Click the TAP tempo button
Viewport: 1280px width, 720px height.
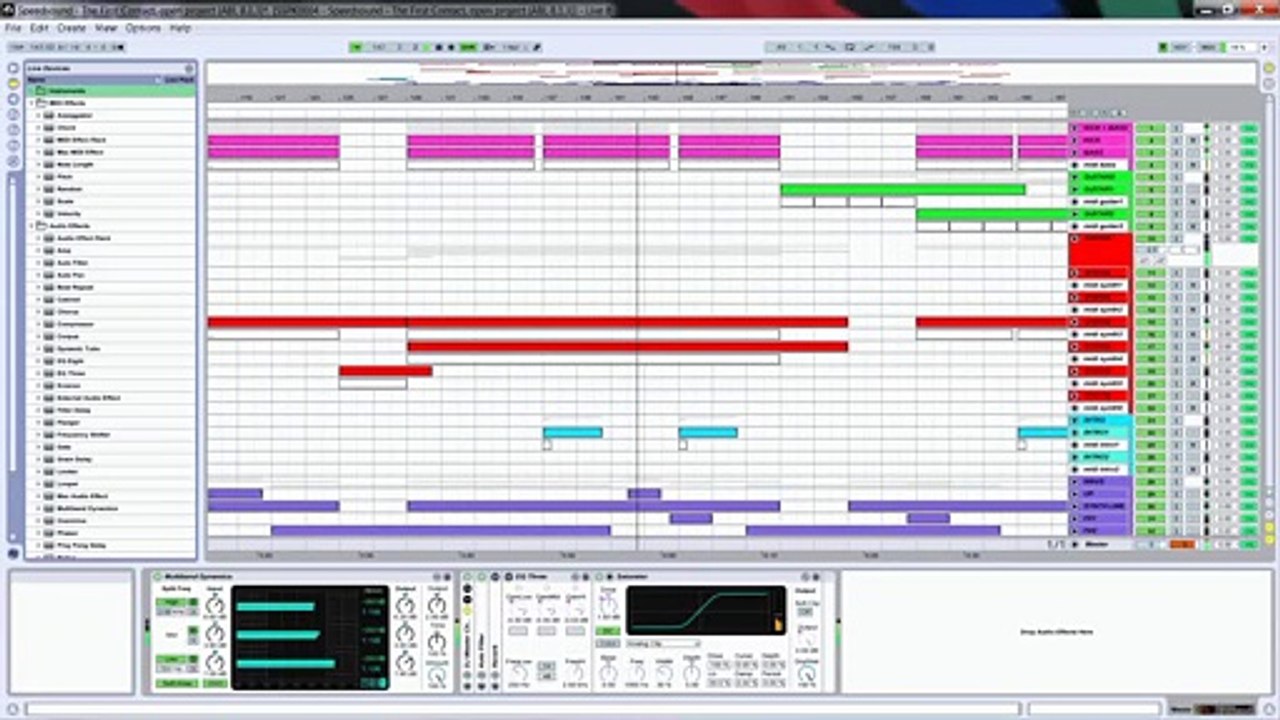click(x=17, y=47)
